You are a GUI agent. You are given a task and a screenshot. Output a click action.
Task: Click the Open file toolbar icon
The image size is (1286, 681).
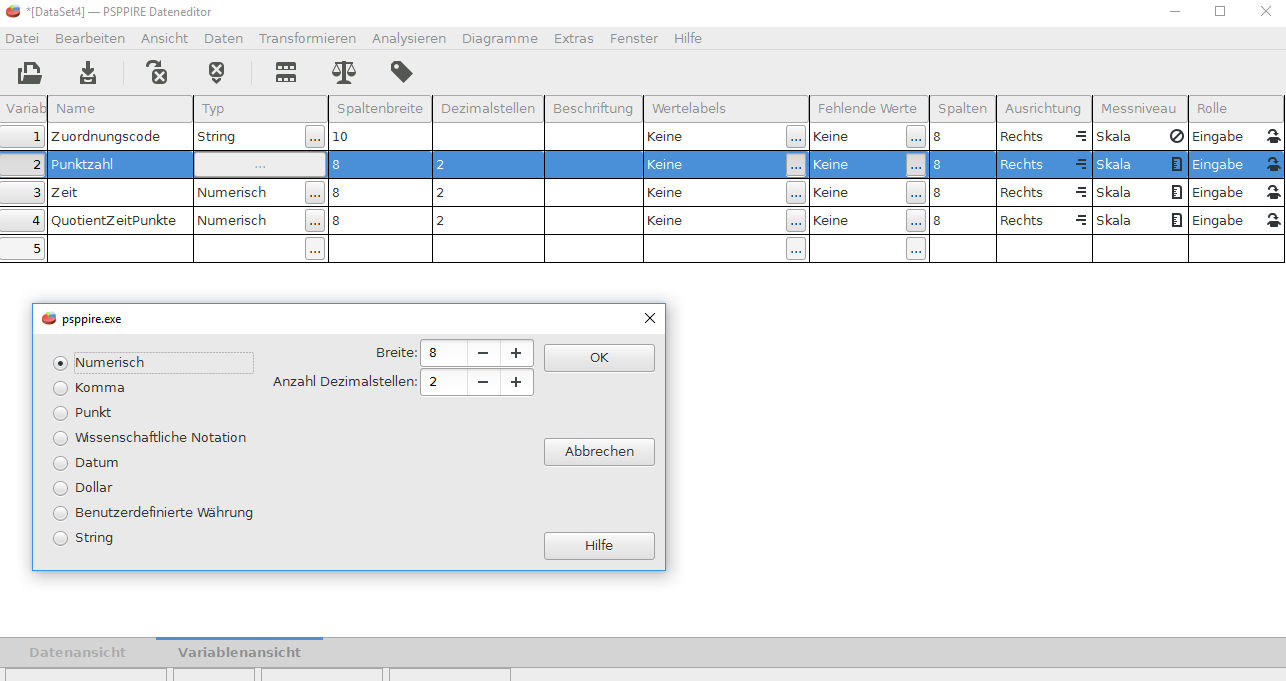pos(30,72)
